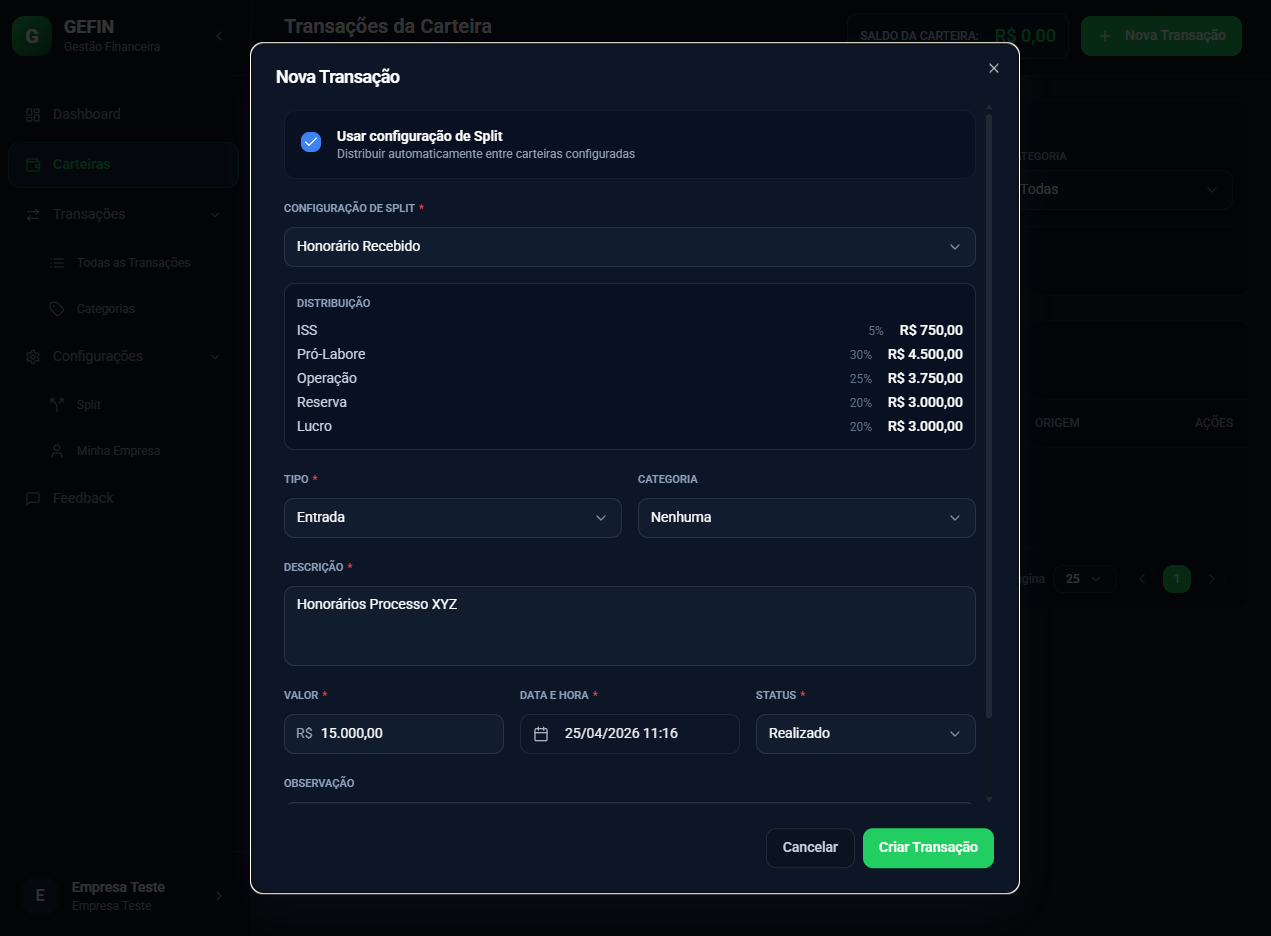The width and height of the screenshot is (1271, 936).
Task: Open the Configuração de Split dropdown
Action: (629, 247)
